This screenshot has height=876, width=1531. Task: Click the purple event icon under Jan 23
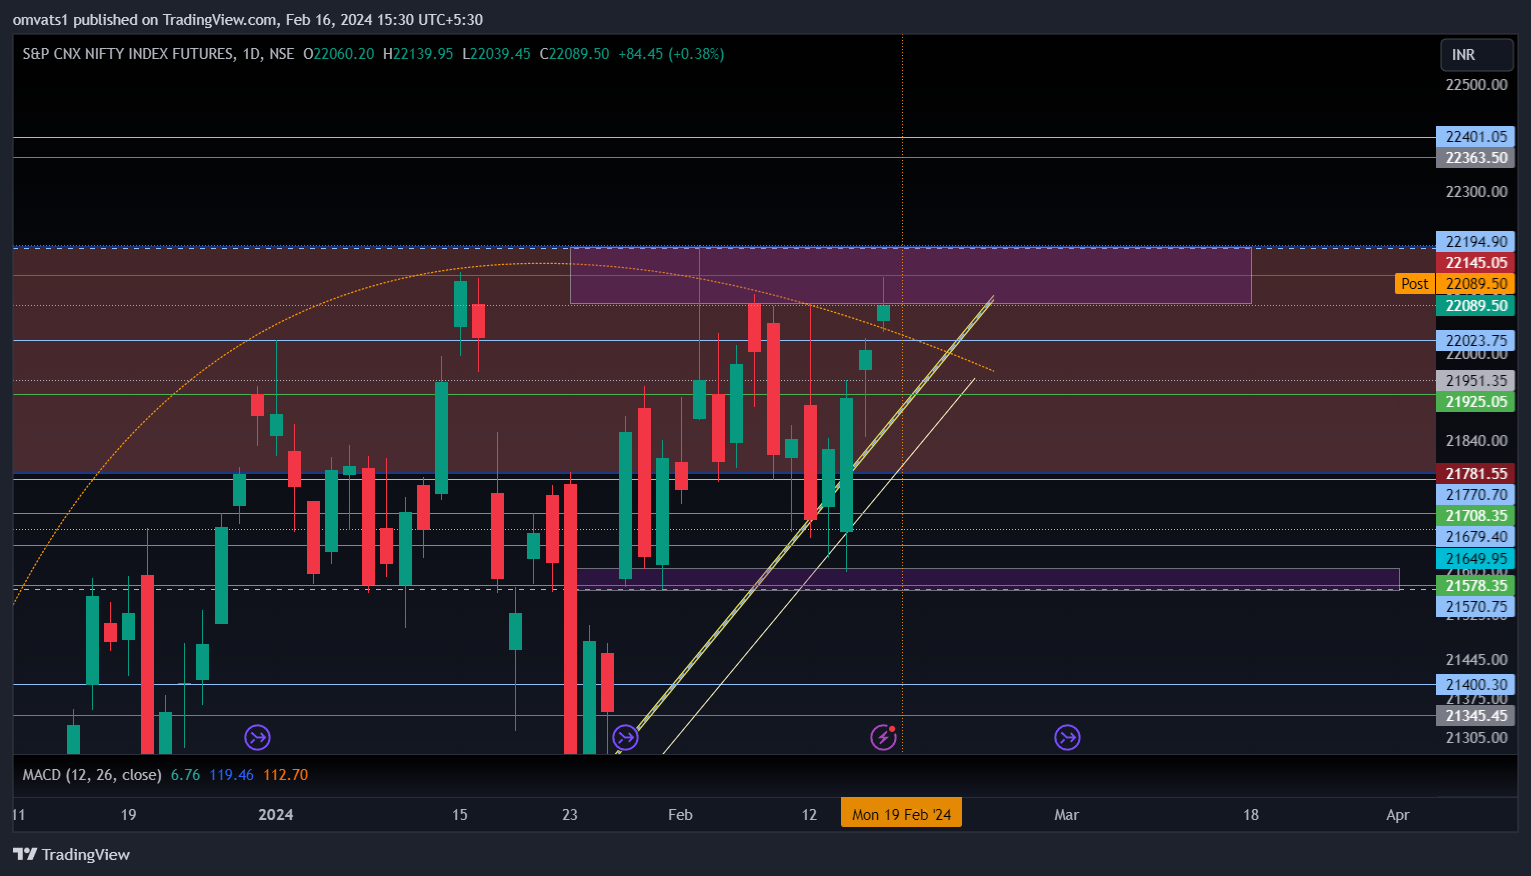626,738
